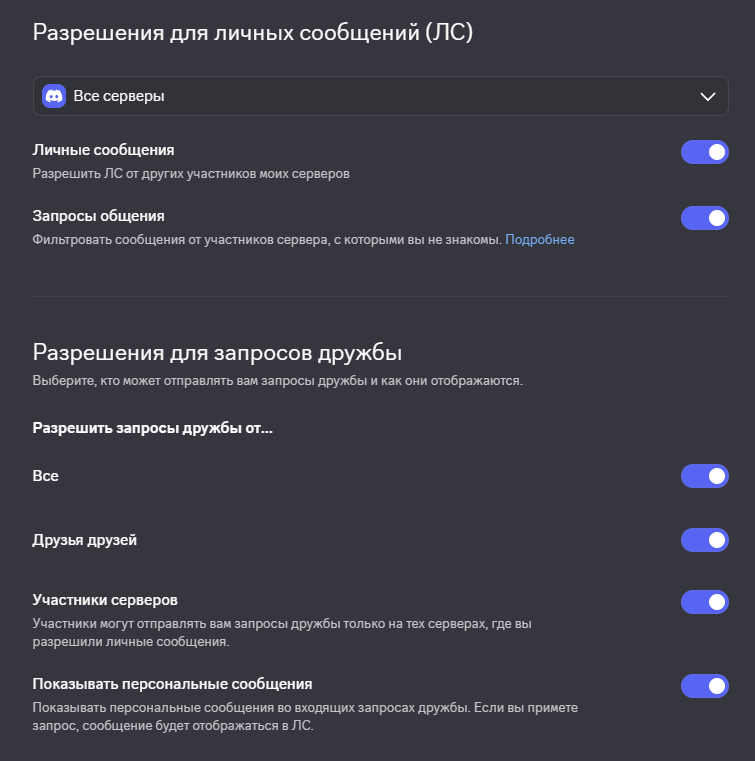Image resolution: width=755 pixels, height=761 pixels.
Task: Click the description "Разрешить ЛС от других участников"
Action: coord(145,173)
